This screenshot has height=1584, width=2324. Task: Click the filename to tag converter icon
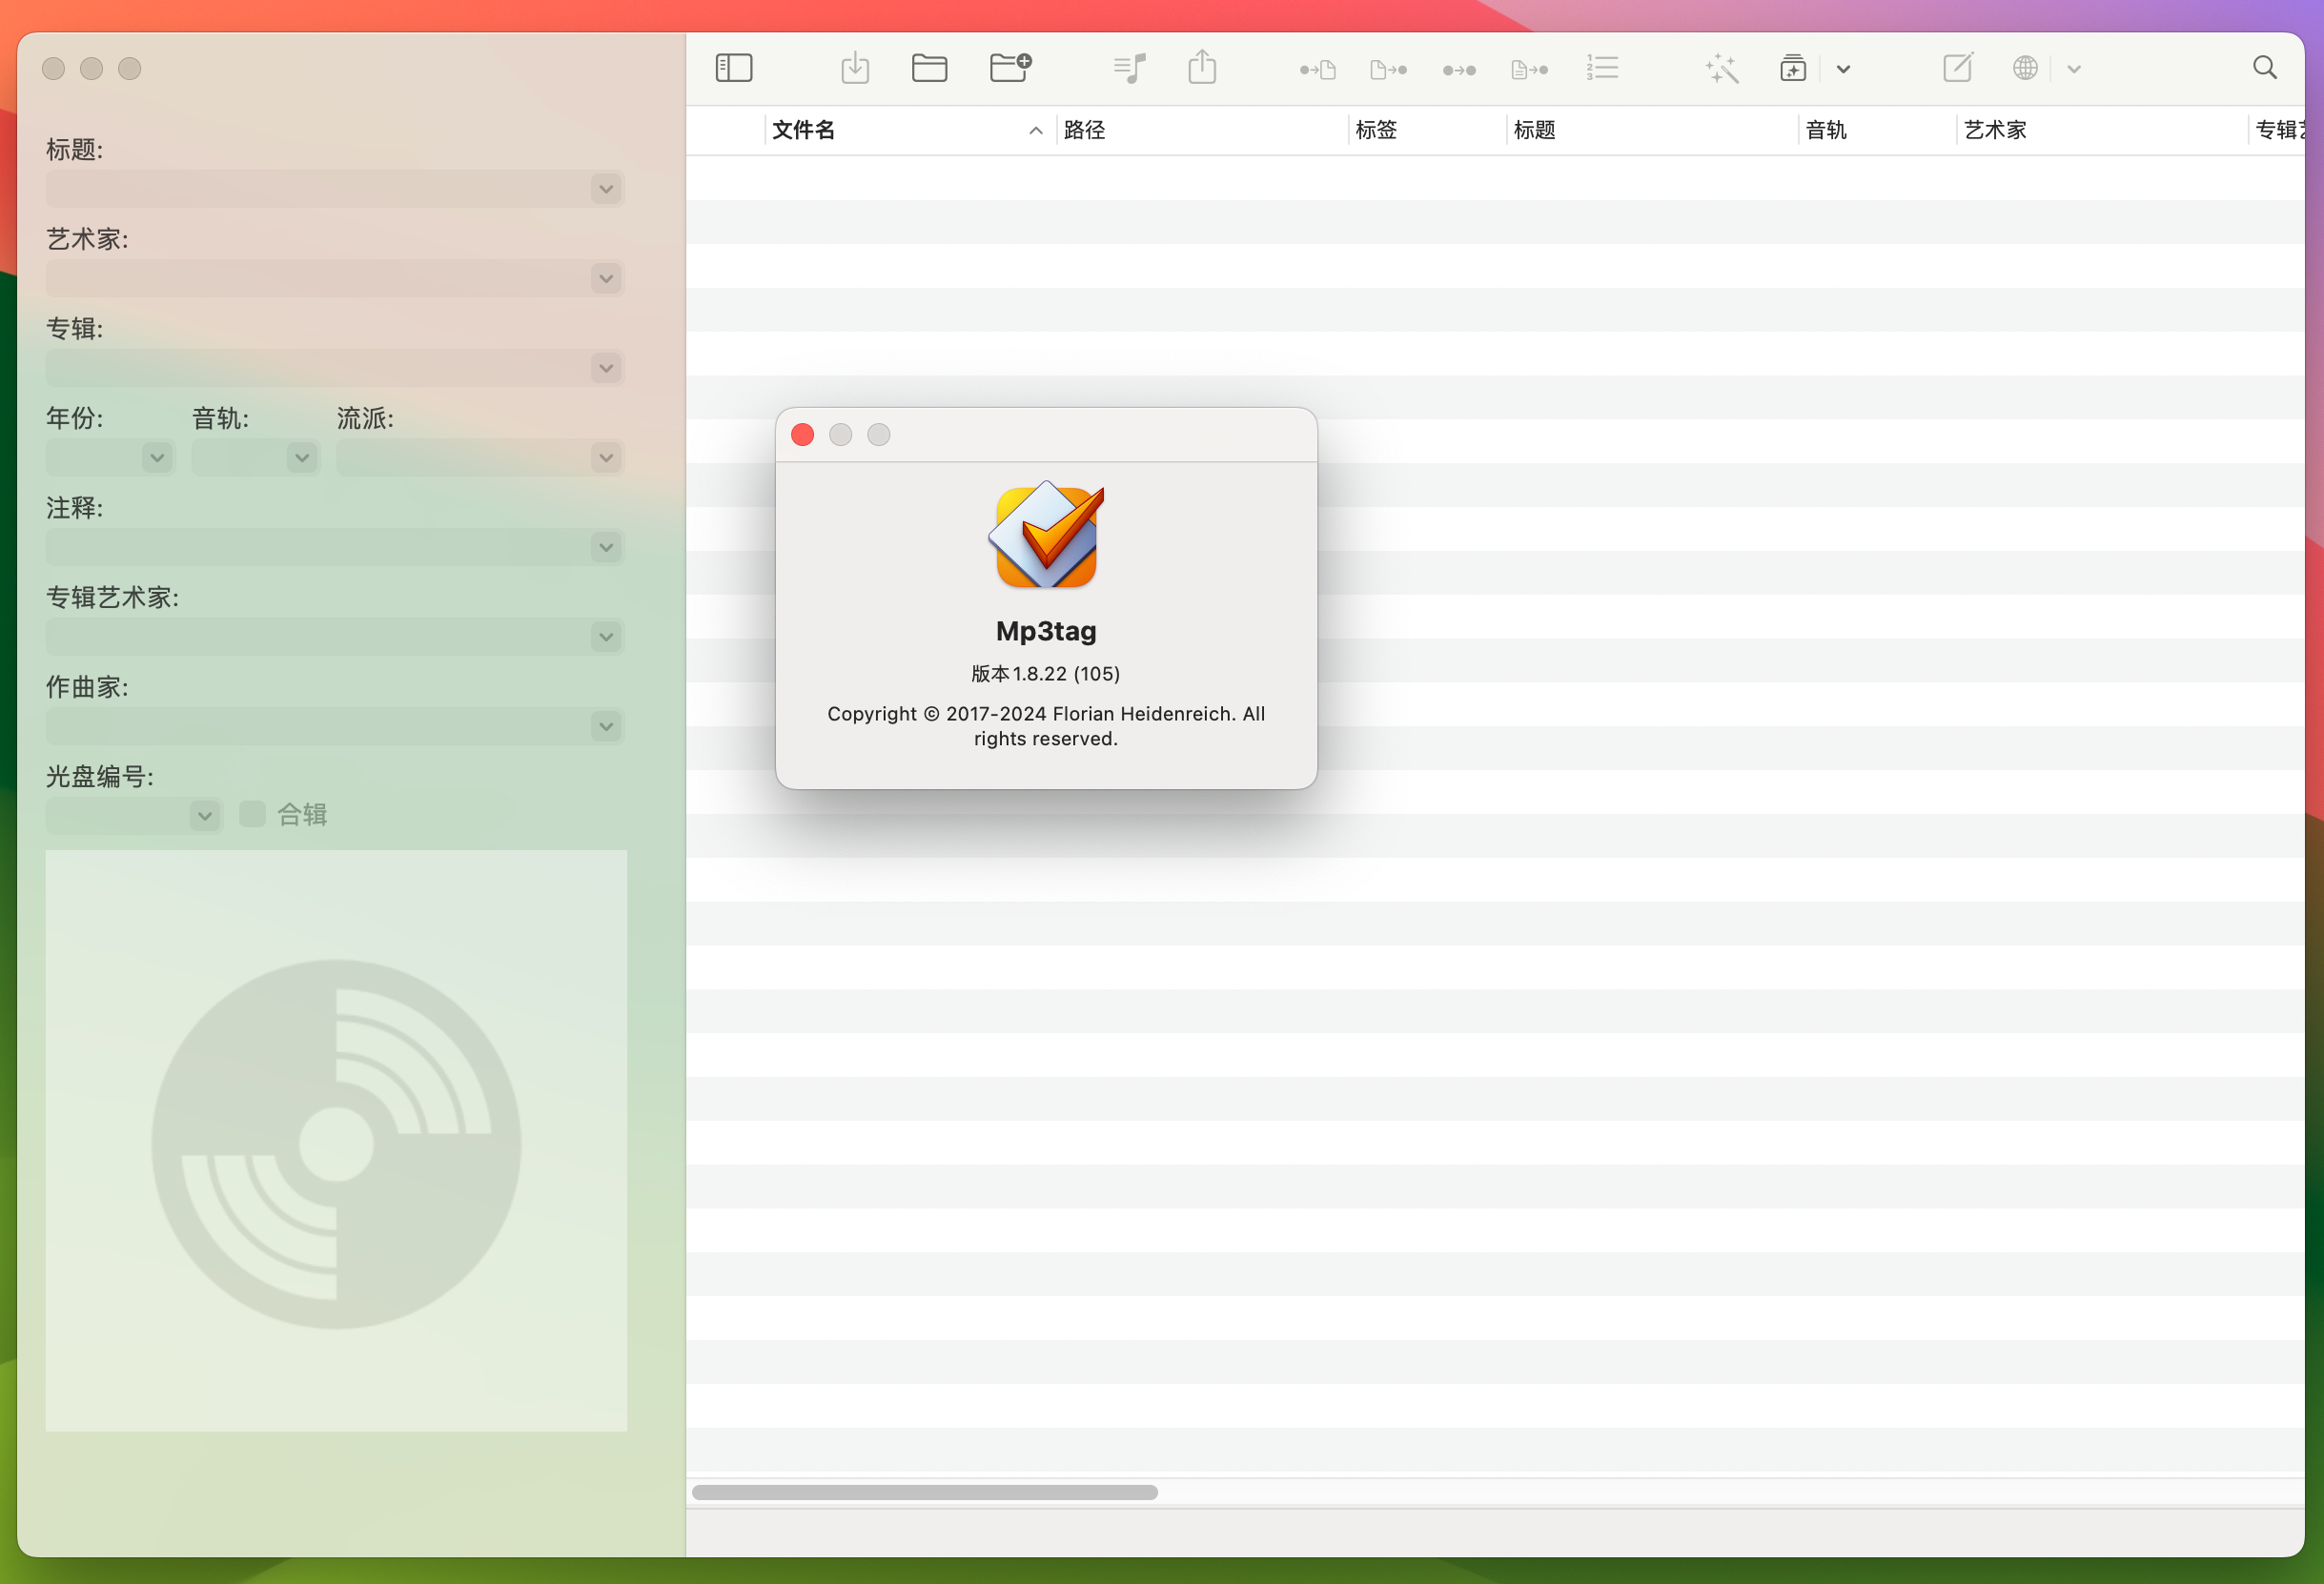pos(1388,69)
